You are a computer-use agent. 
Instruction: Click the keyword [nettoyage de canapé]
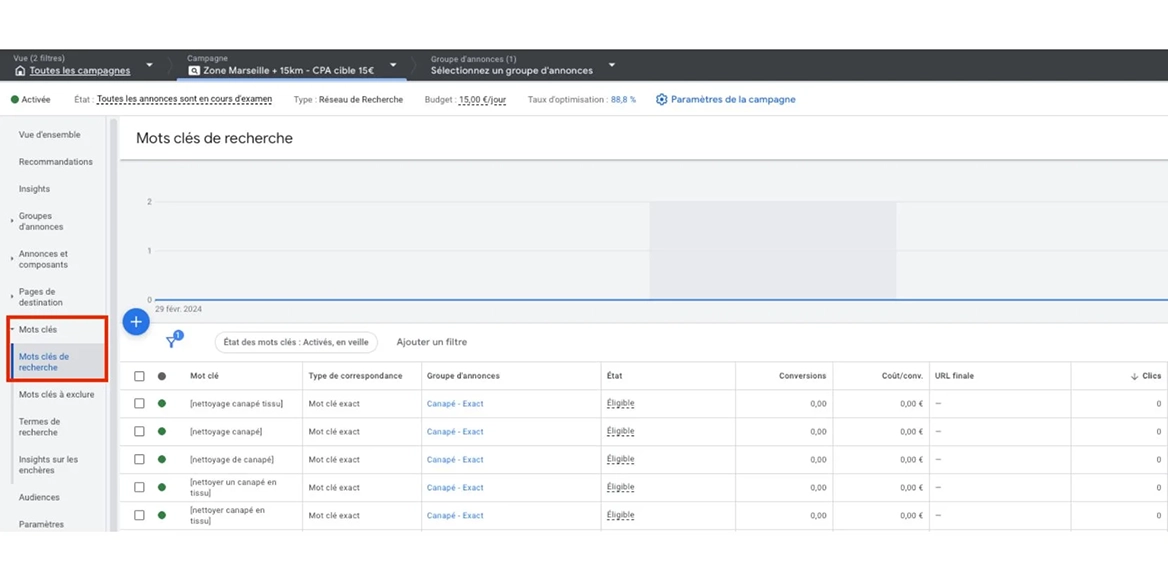coord(232,460)
